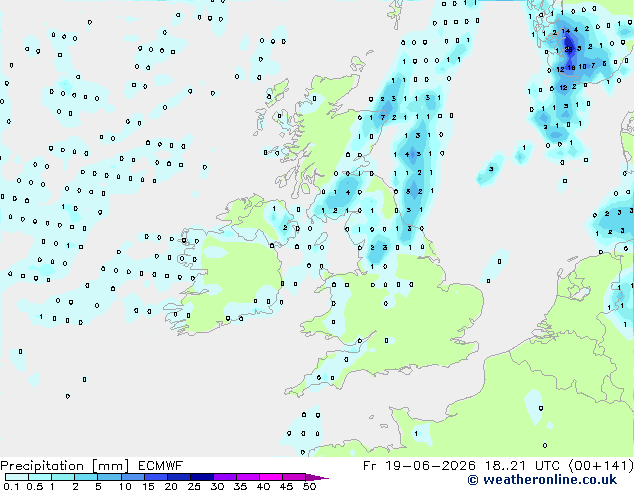Click the 'Precipitation [mm]' title text
Viewport: 634px width, 490px height.
tap(65, 466)
